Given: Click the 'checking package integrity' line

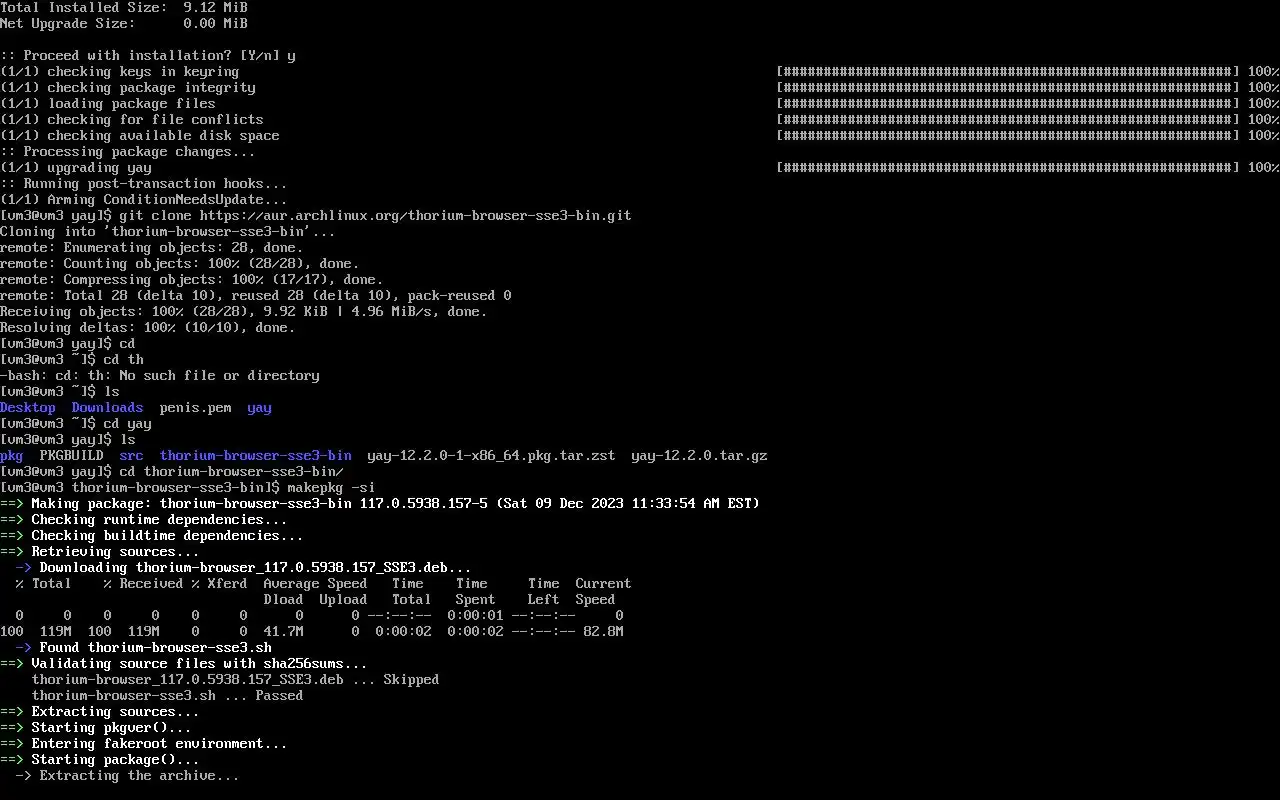Looking at the screenshot, I should tap(128, 87).
